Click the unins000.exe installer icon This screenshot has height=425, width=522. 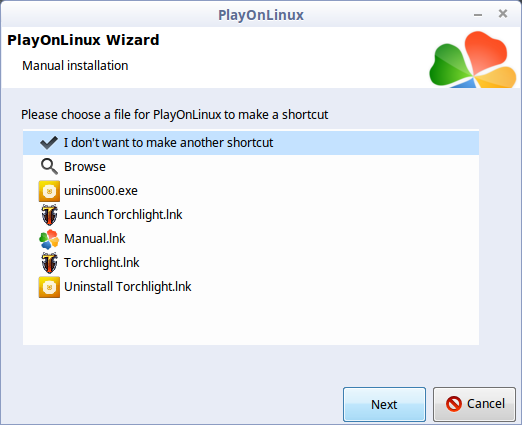click(x=49, y=191)
